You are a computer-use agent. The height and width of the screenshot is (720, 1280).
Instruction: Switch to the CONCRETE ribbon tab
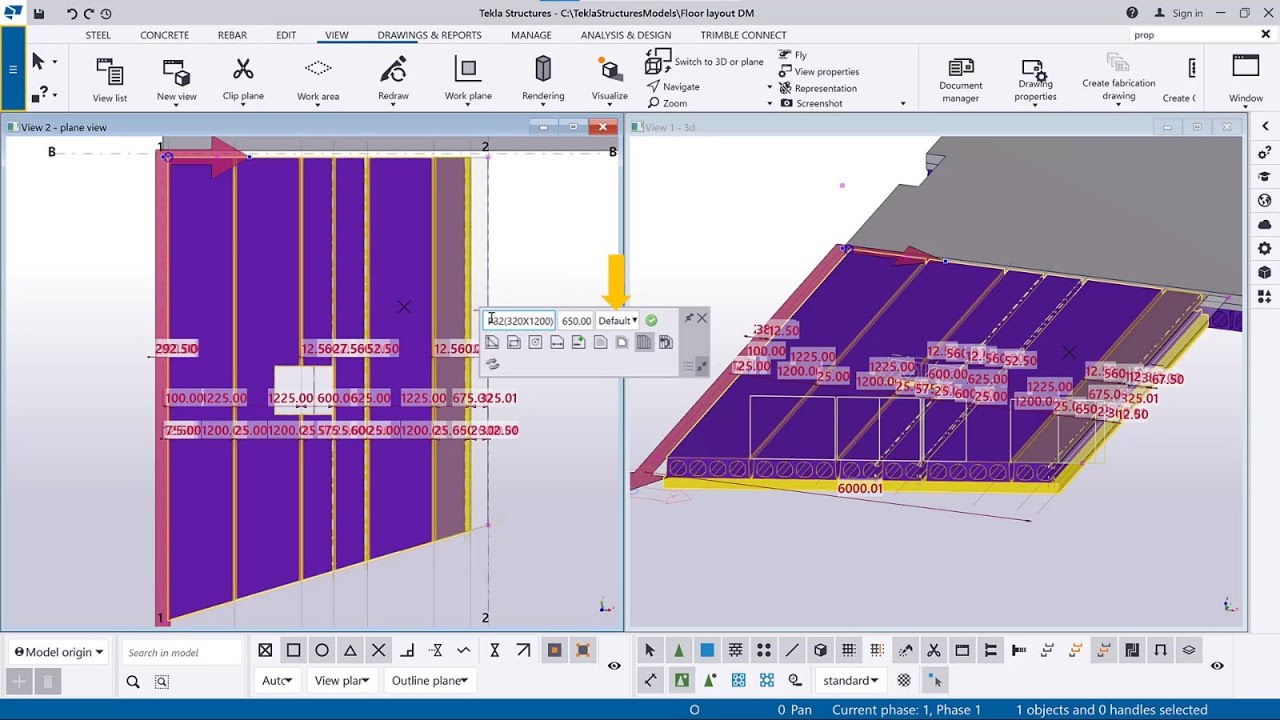164,35
